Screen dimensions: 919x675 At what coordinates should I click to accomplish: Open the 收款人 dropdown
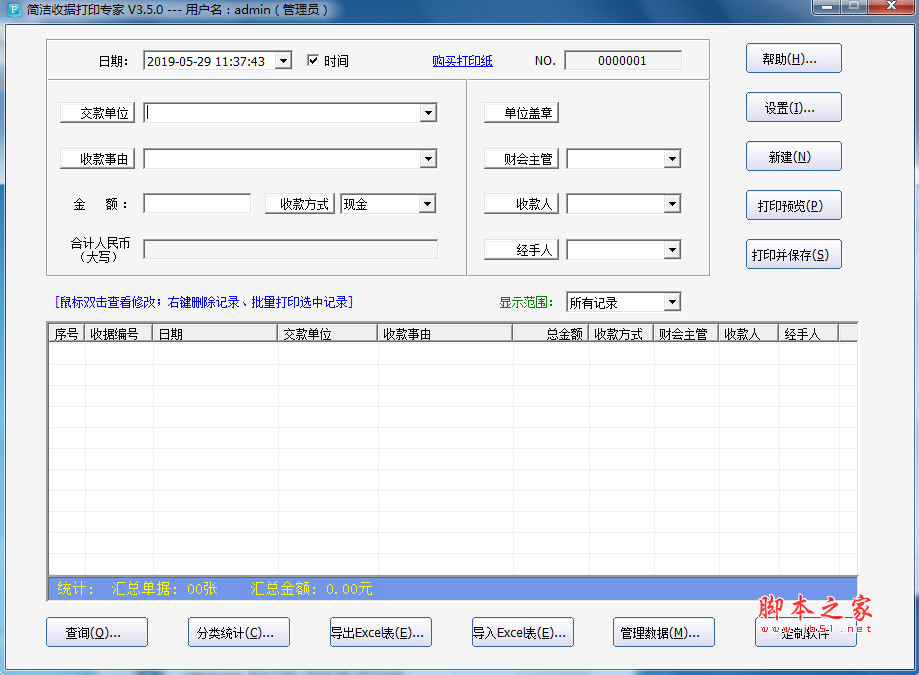tap(671, 203)
